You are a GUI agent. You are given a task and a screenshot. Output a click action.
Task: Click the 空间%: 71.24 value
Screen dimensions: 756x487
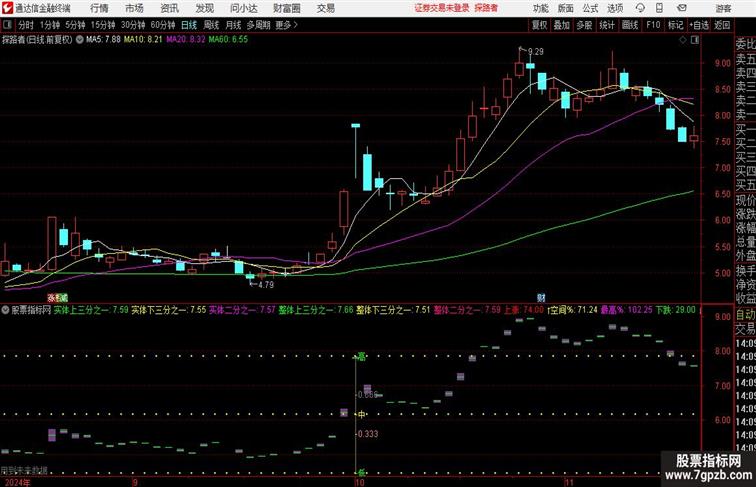pyautogui.click(x=574, y=310)
